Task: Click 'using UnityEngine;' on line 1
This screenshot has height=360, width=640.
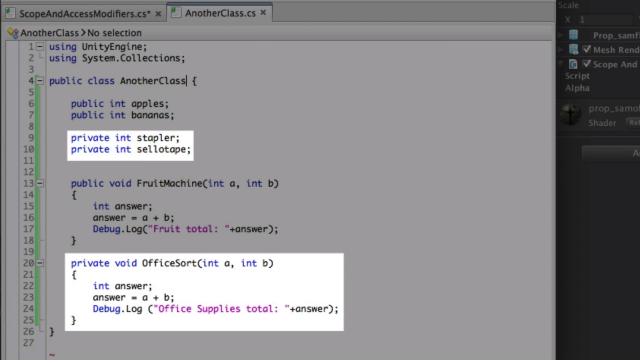Action: [x=98, y=47]
